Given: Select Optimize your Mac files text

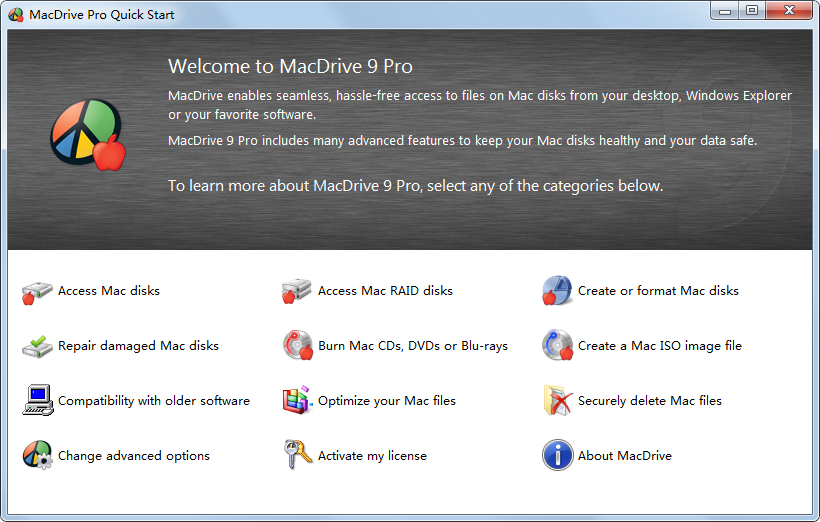Looking at the screenshot, I should click(387, 401).
